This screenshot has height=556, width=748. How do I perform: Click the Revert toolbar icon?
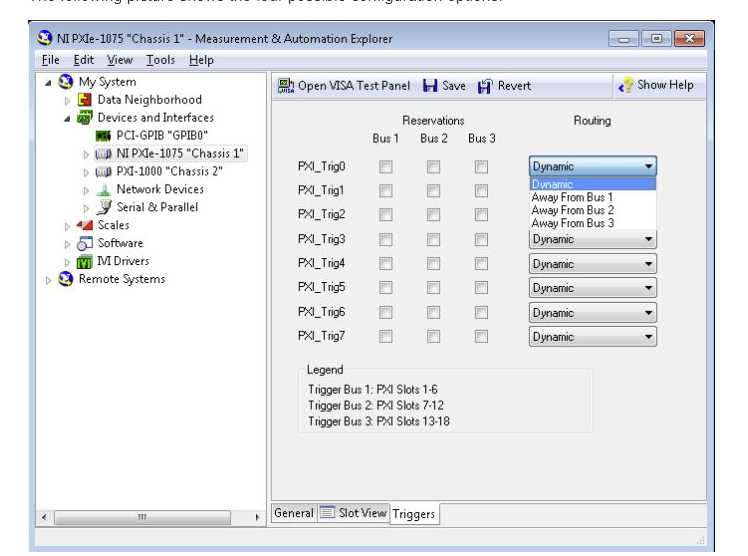485,86
